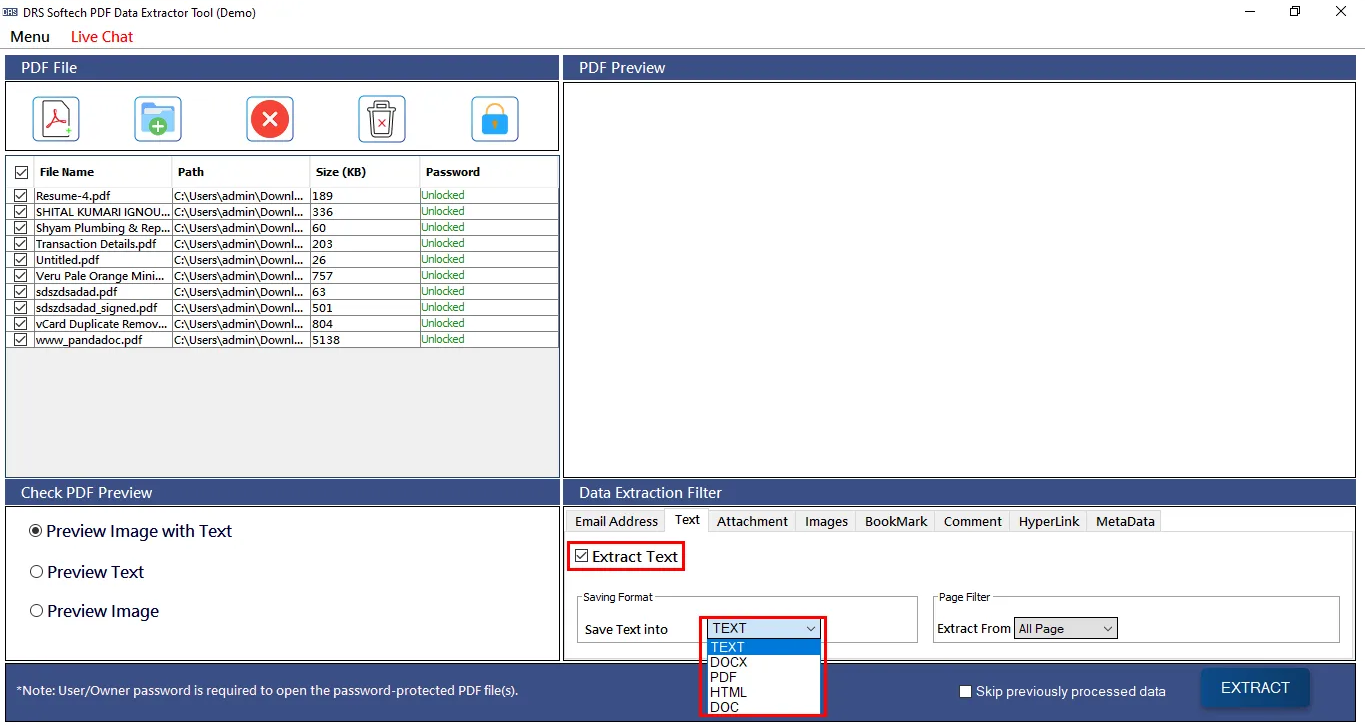Image resolution: width=1365 pixels, height=728 pixels.
Task: Click the trash bin Remove All icon
Action: [382, 119]
